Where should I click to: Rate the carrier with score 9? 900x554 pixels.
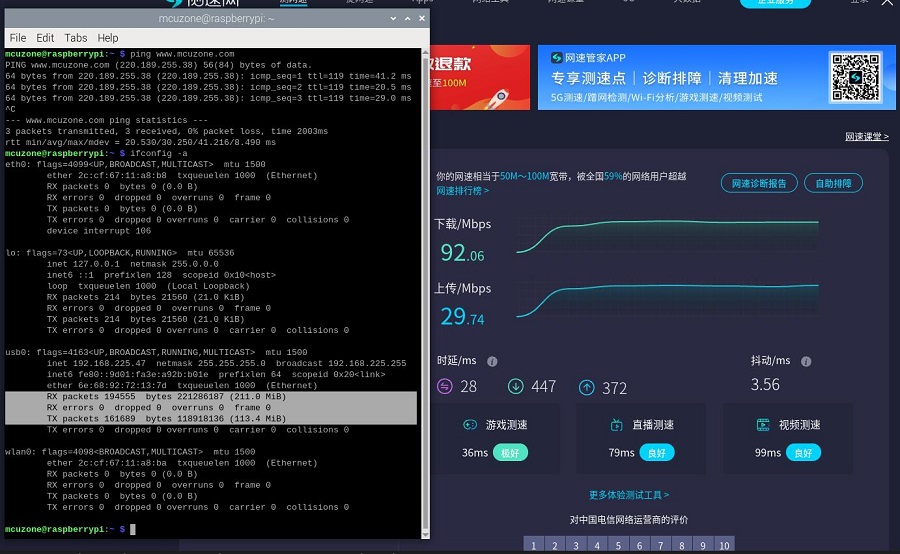click(703, 545)
